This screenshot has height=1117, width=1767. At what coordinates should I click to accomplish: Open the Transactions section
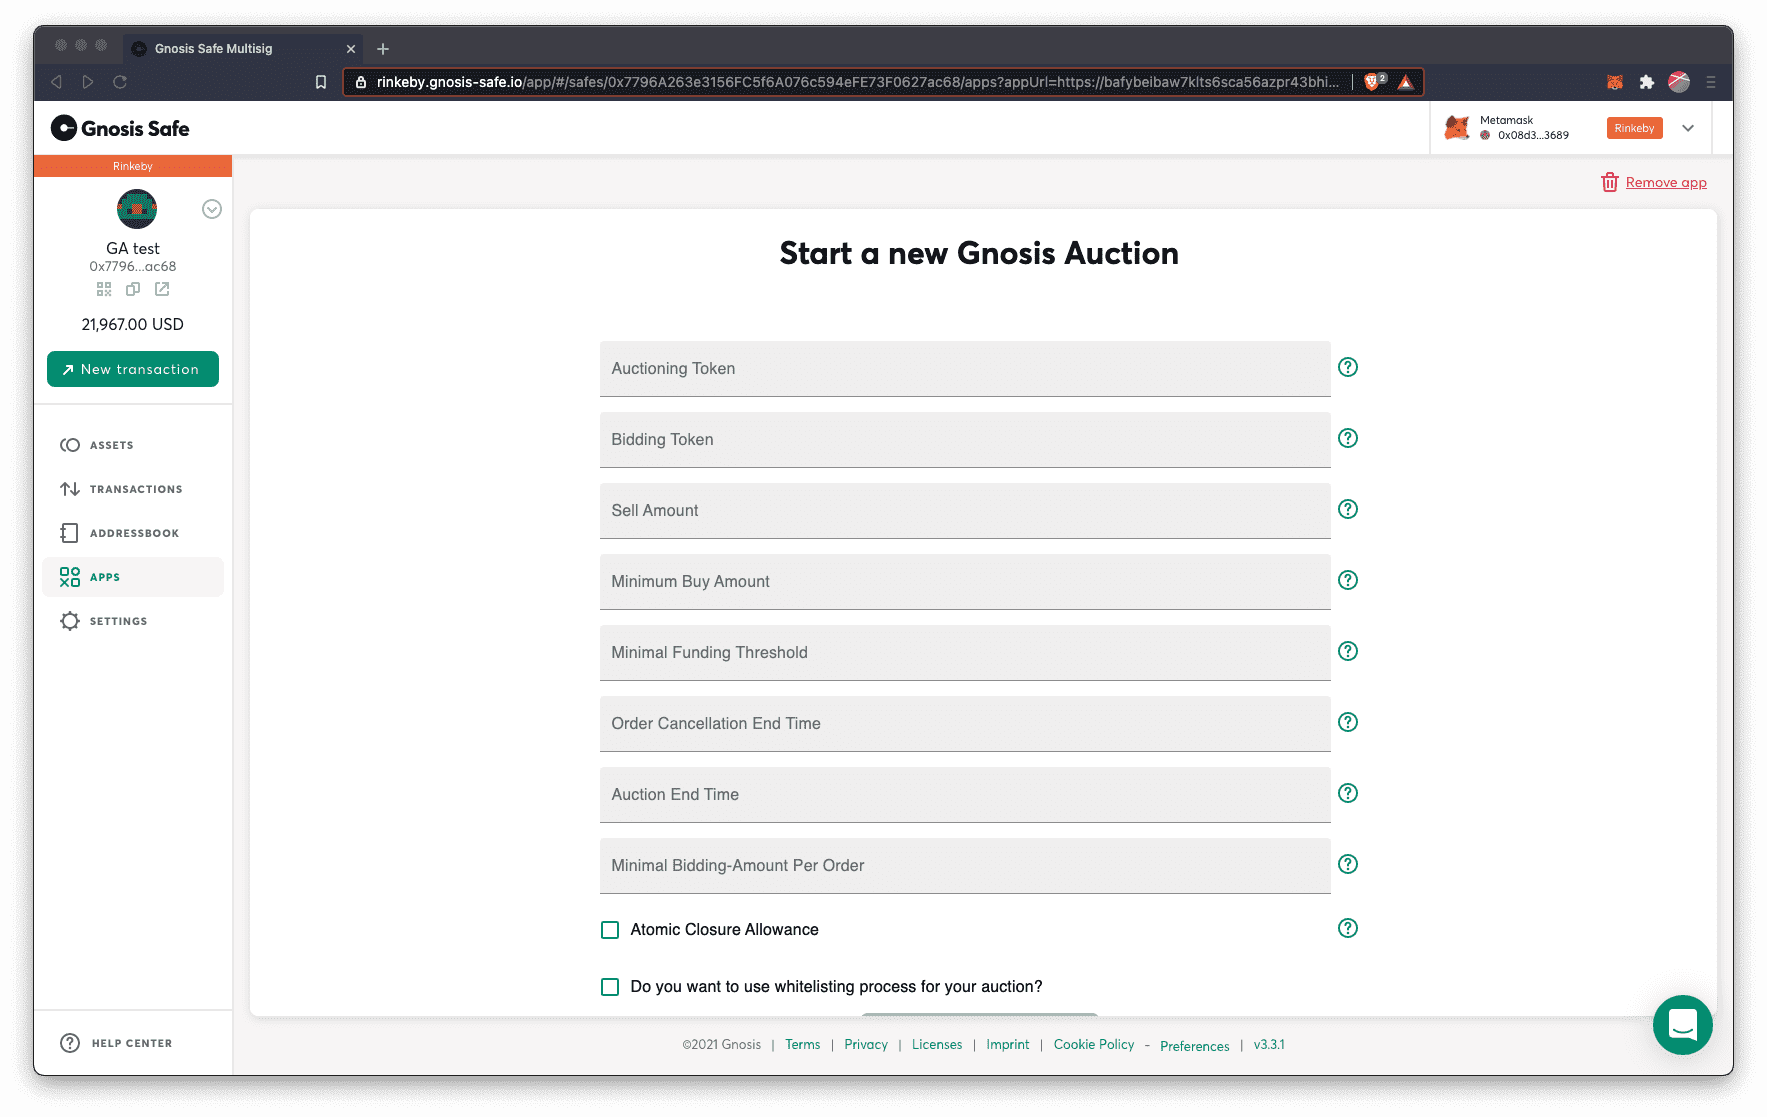(133, 489)
